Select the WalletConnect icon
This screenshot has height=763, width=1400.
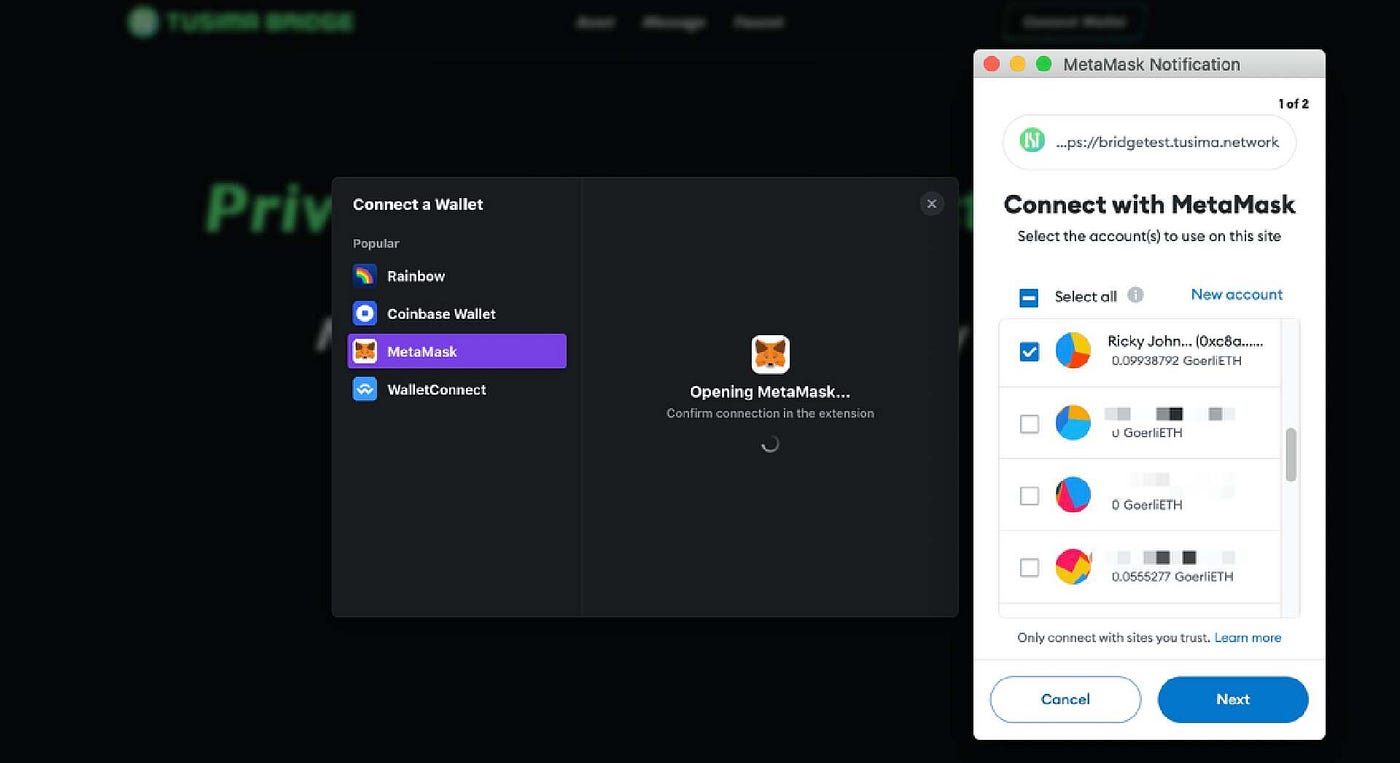(365, 390)
